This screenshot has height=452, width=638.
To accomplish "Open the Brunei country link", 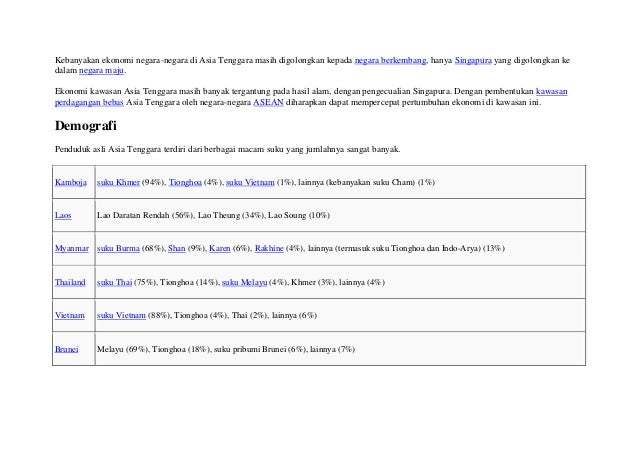I will coord(66,349).
